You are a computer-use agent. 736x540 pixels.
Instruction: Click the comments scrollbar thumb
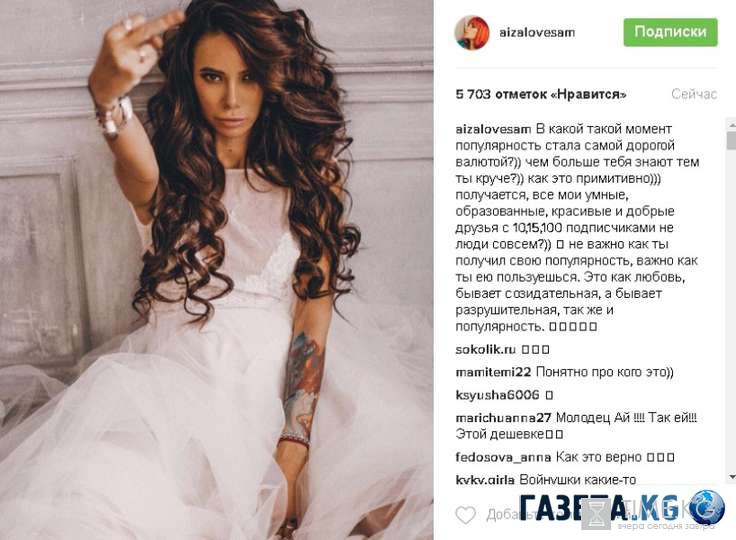(731, 140)
